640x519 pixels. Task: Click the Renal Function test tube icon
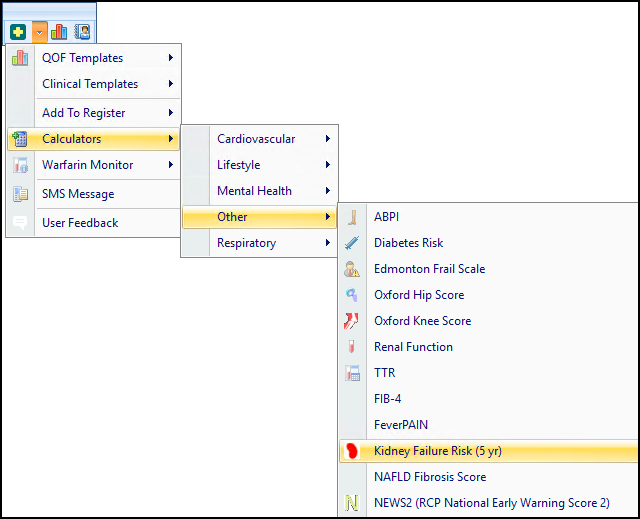[x=351, y=347]
